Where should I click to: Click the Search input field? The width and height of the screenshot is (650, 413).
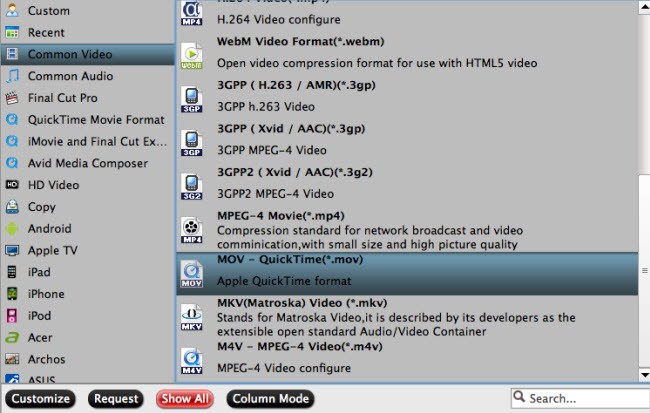pyautogui.click(x=580, y=398)
